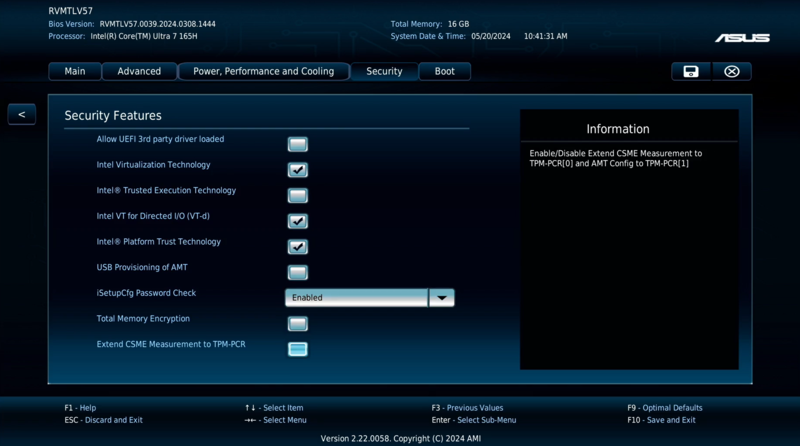The width and height of the screenshot is (800, 446).
Task: Select Total Memory Encryption label
Action: (x=143, y=318)
